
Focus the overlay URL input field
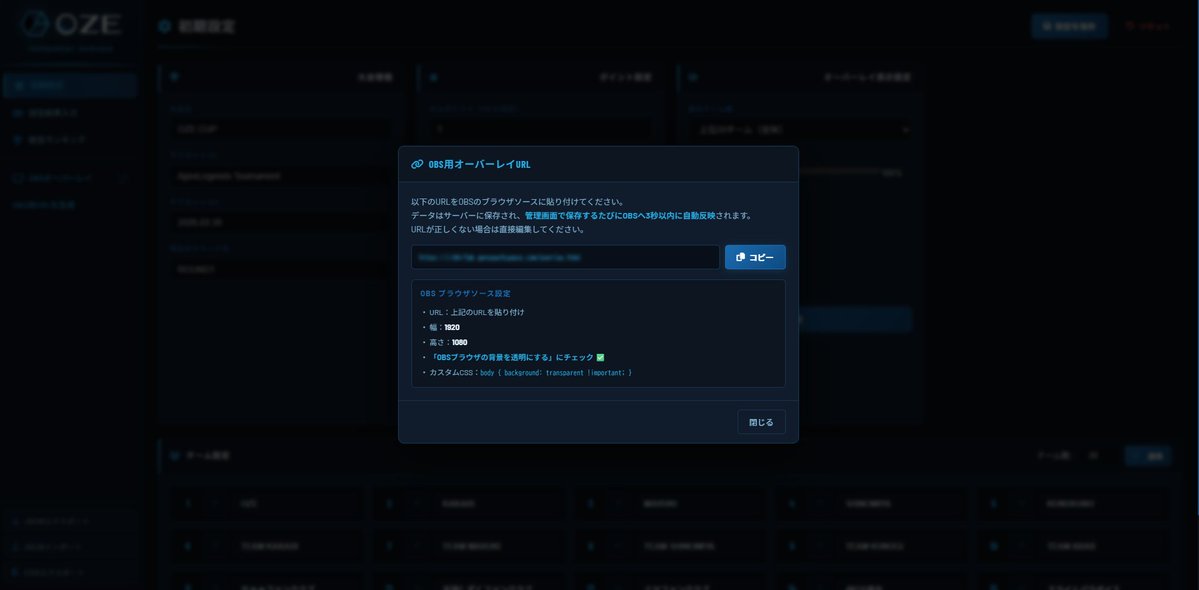(565, 258)
